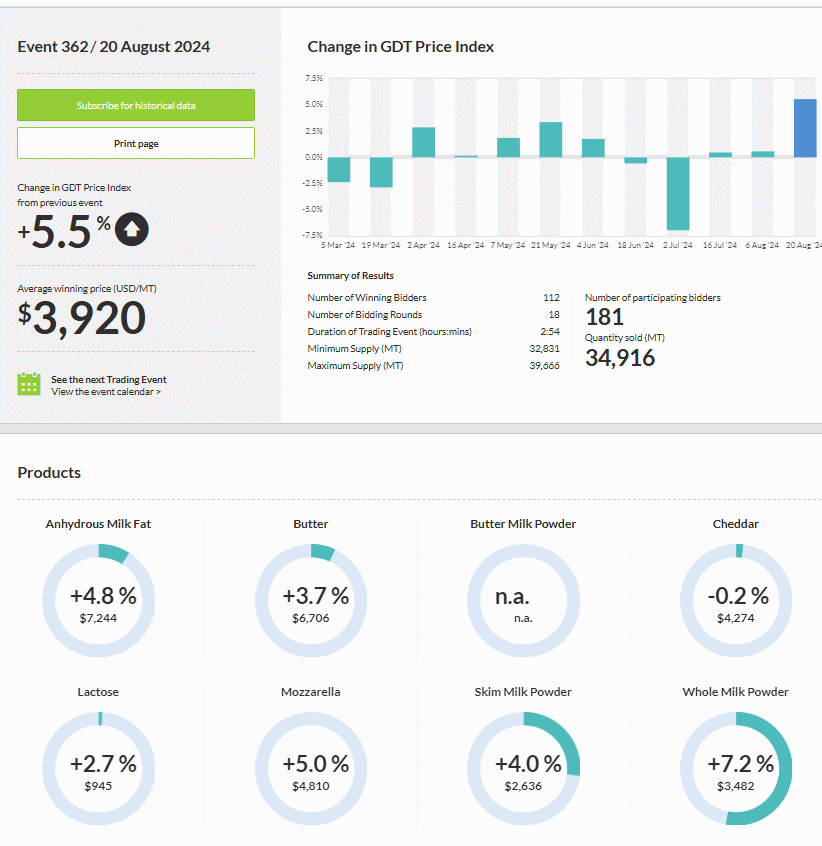This screenshot has height=846, width=822.
Task: Click the black up-arrow price index icon
Action: [x=132, y=229]
